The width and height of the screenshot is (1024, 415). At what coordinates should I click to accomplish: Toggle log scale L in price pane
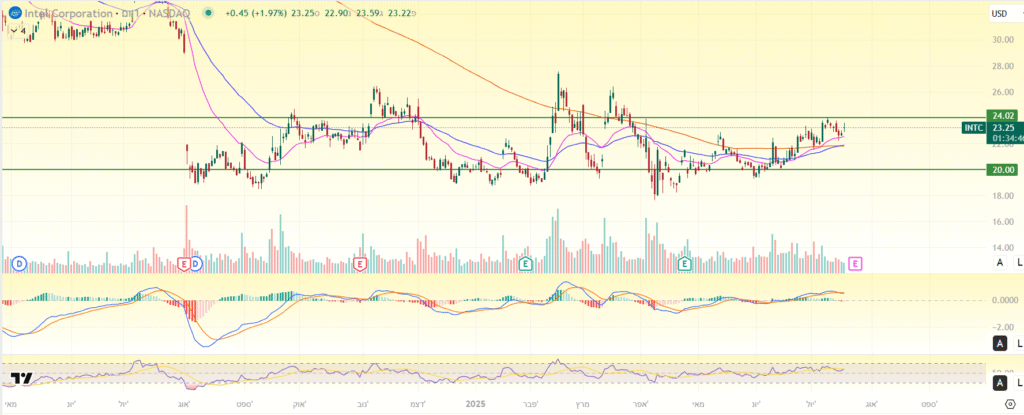pyautogui.click(x=1019, y=263)
